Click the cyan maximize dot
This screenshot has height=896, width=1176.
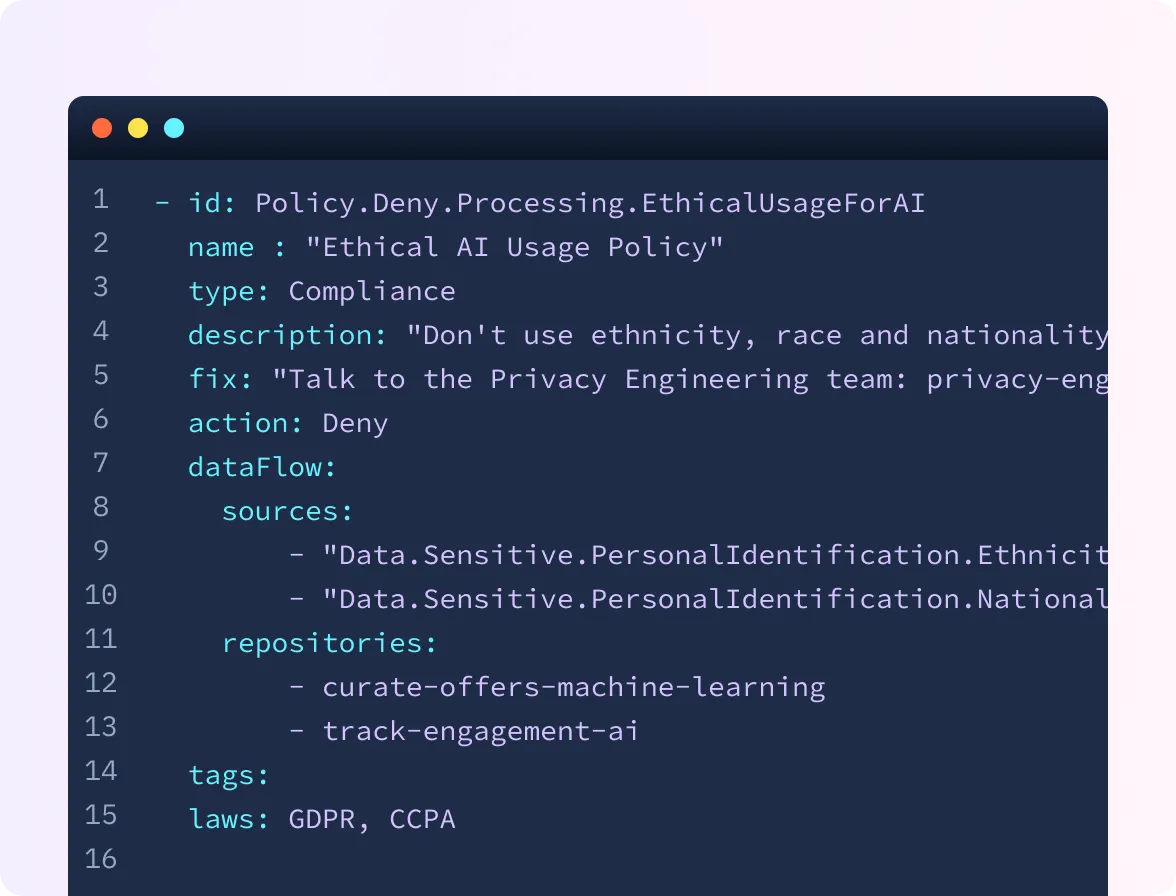point(174,128)
